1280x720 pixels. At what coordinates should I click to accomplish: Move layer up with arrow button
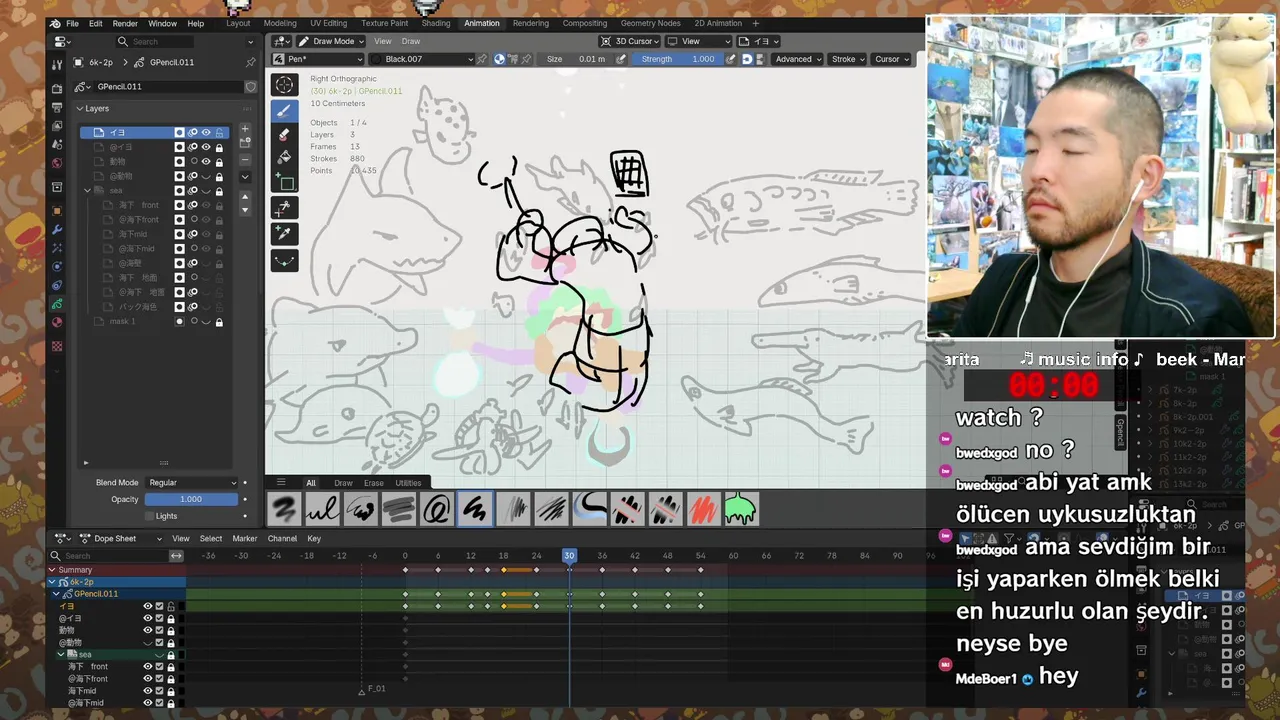(x=245, y=197)
